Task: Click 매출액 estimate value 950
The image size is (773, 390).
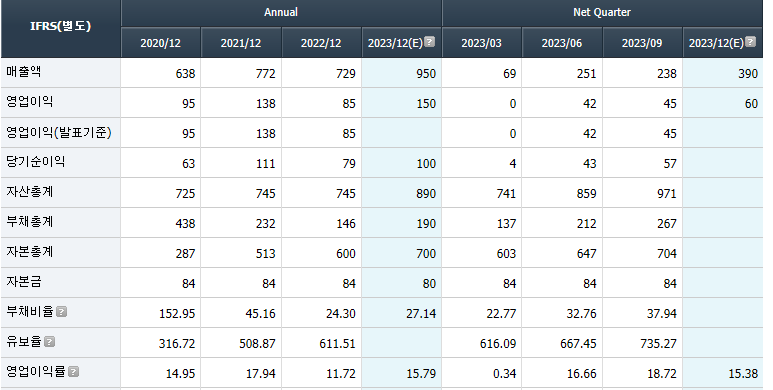Action: tap(426, 73)
